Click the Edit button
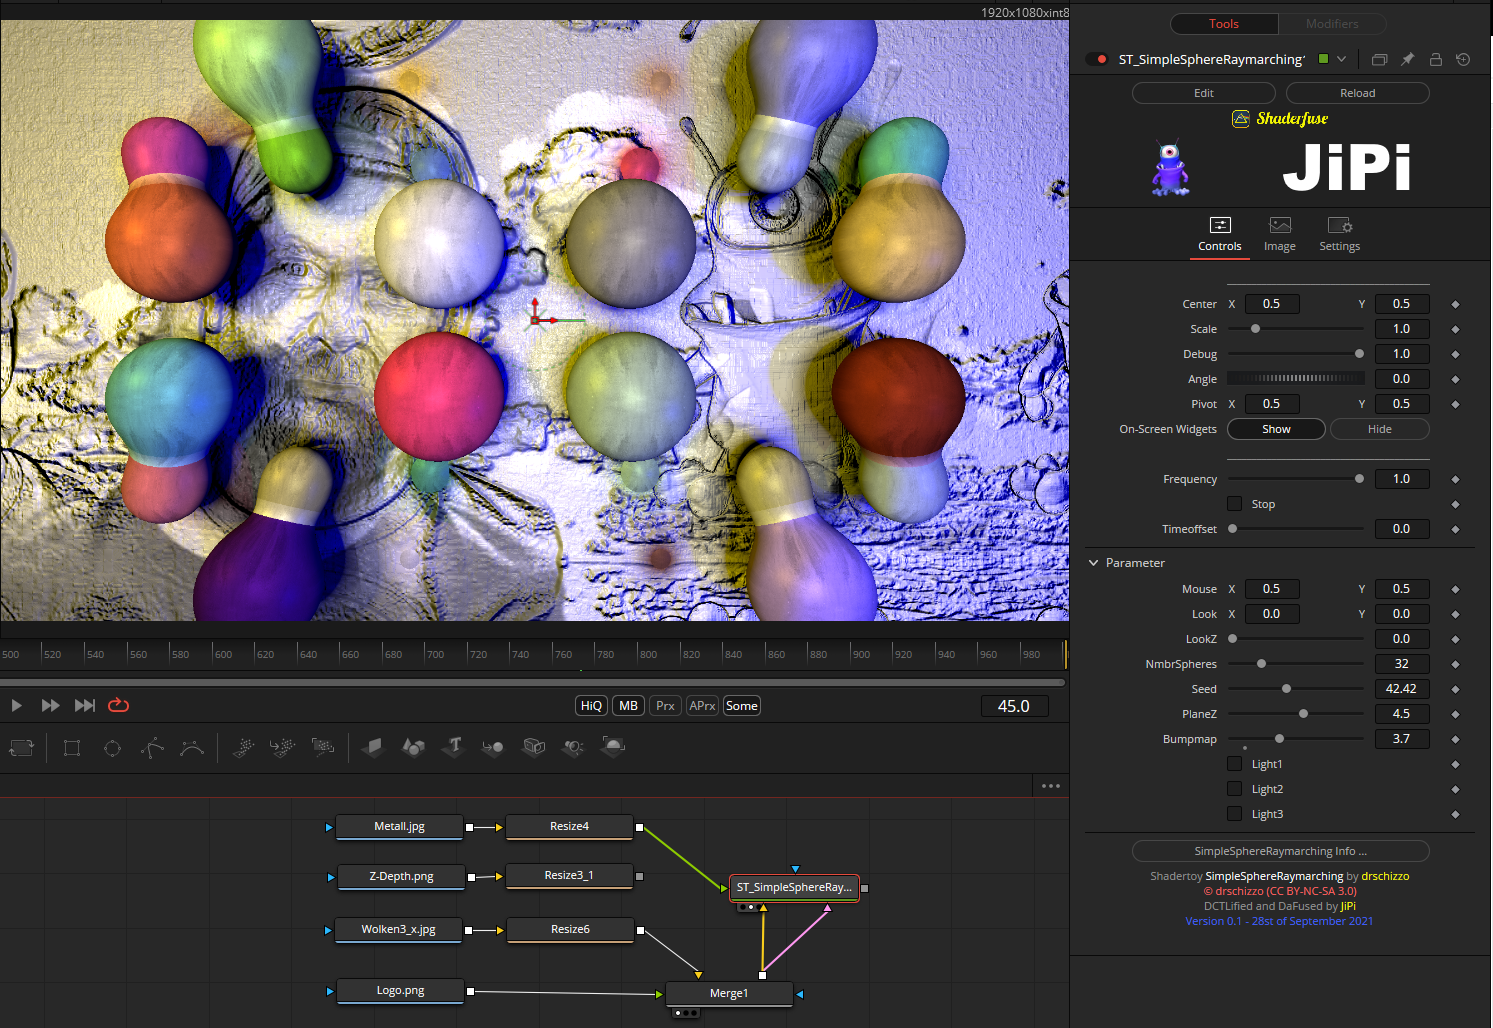This screenshot has height=1028, width=1493. [x=1204, y=93]
